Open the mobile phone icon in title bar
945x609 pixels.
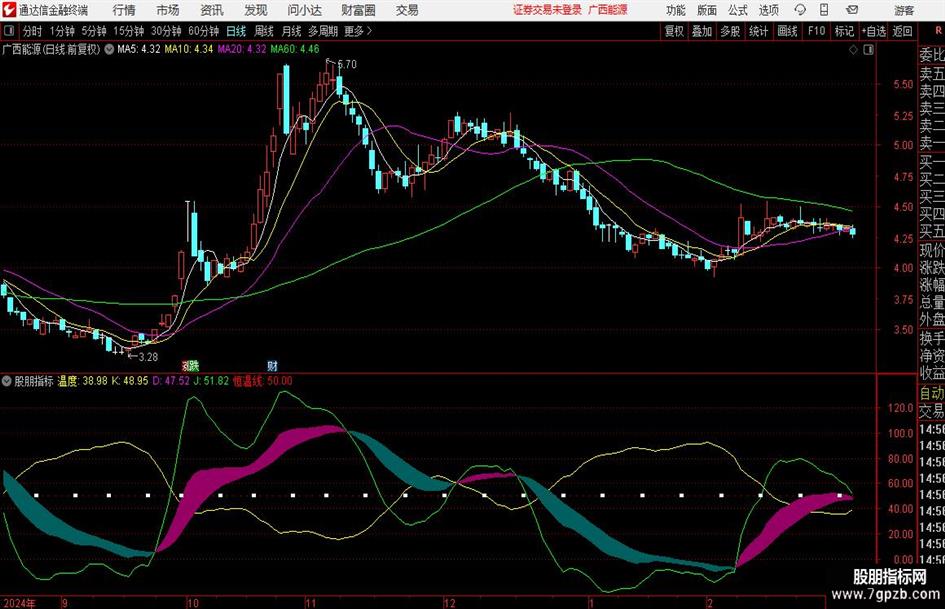click(824, 10)
